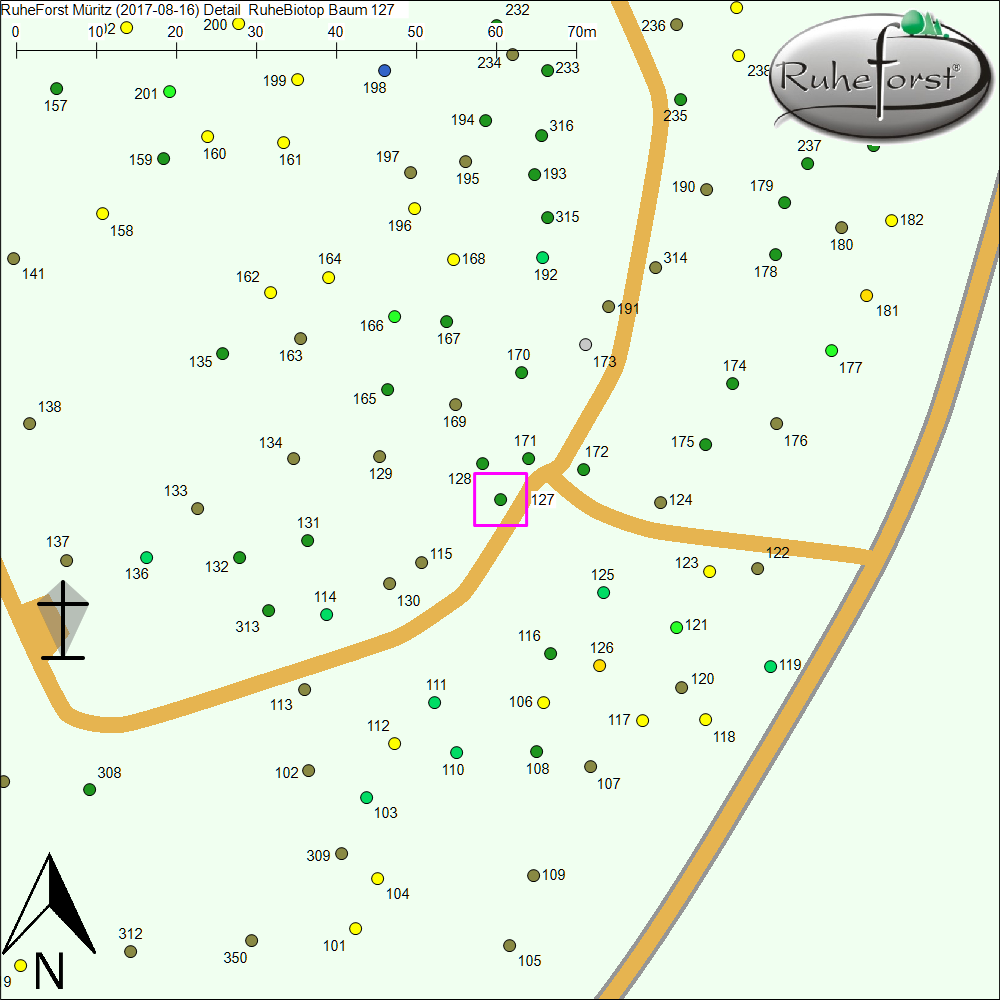The image size is (1000, 1000).
Task: Select bright green tree marker 201
Action: [x=170, y=92]
